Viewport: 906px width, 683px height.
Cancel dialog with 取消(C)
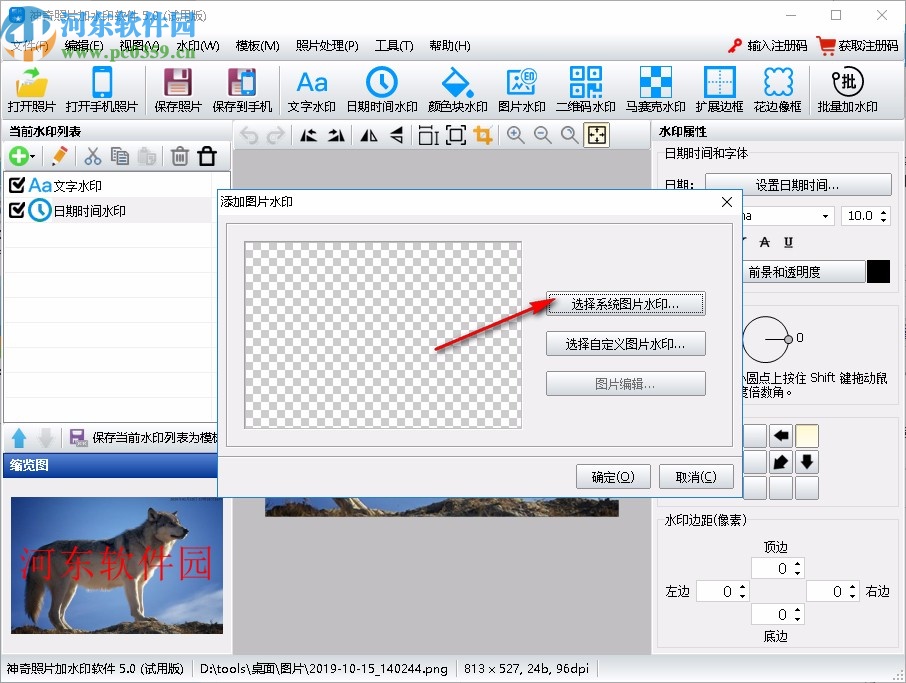tap(696, 477)
